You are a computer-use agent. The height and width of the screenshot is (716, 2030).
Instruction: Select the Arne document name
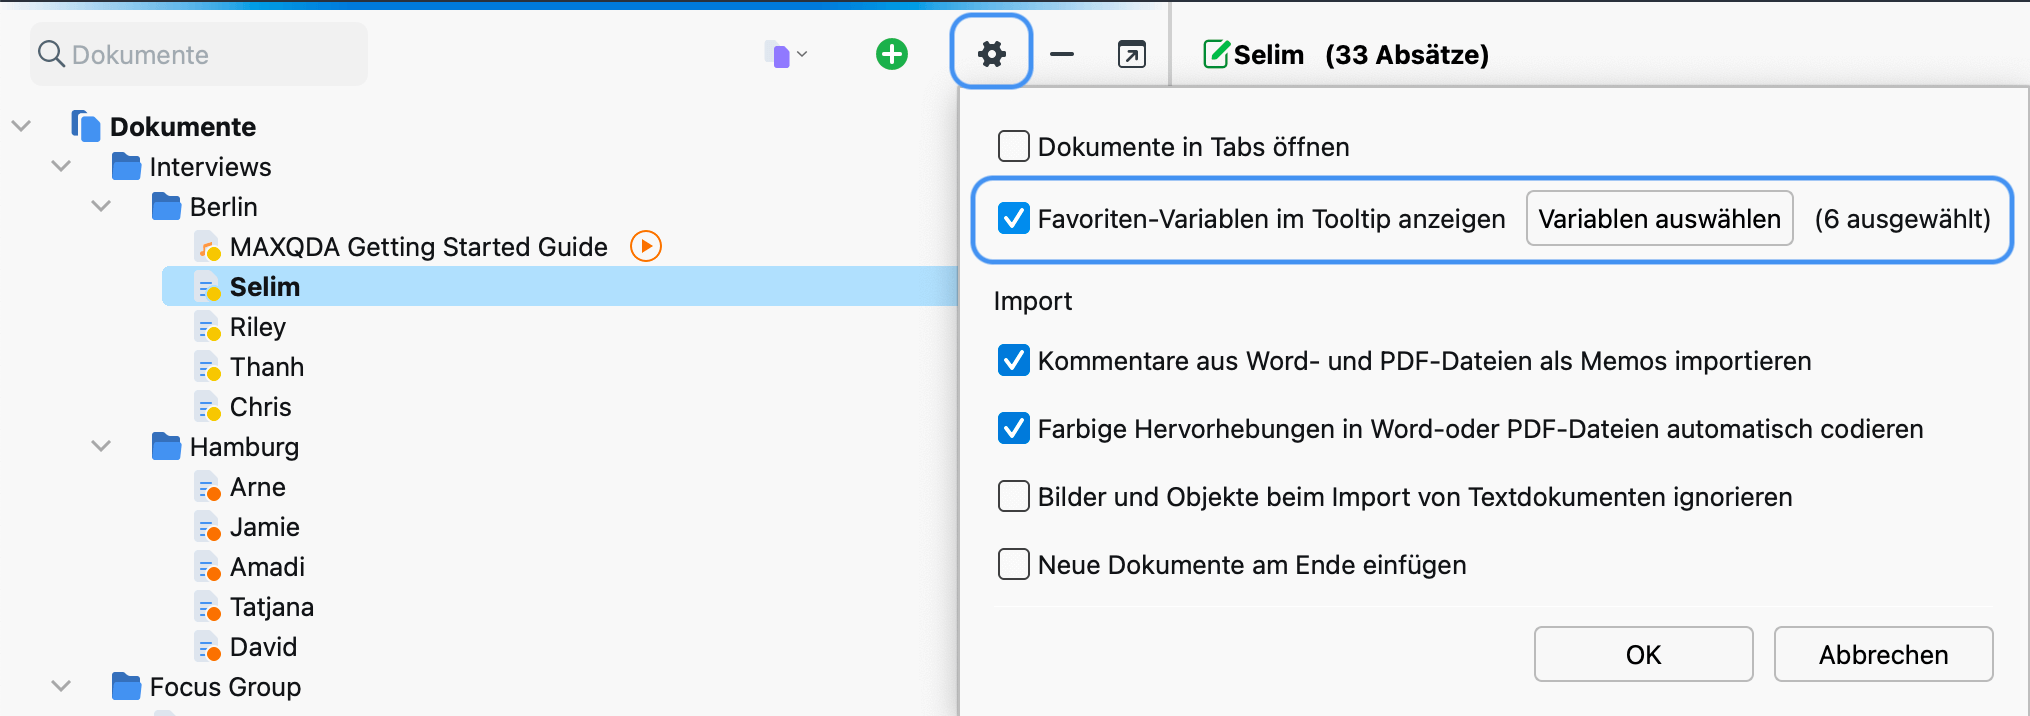[258, 487]
